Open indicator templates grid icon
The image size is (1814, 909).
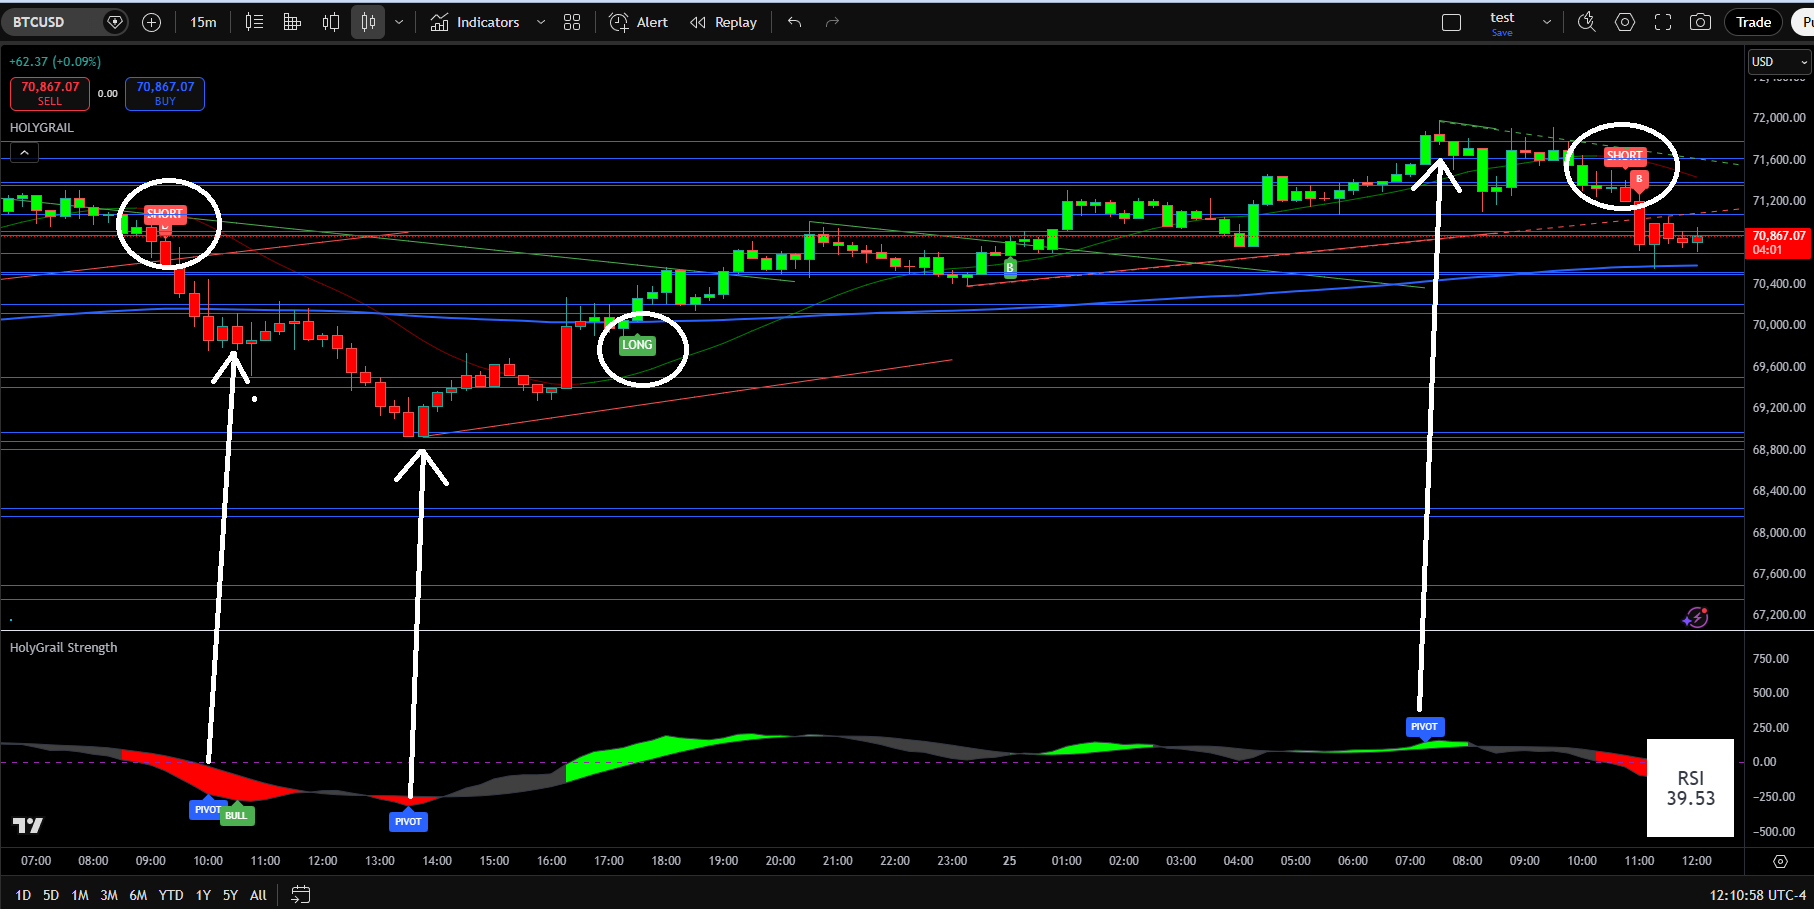[572, 22]
